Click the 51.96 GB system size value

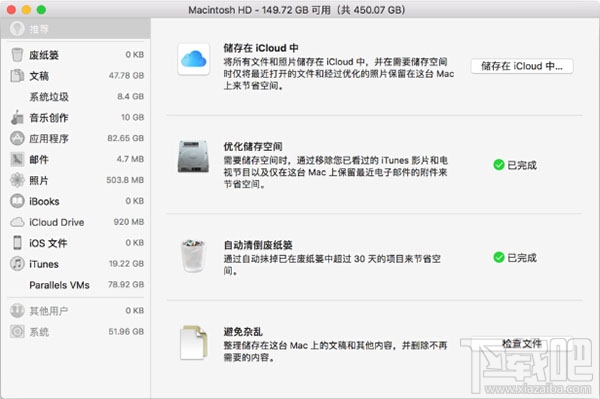pyautogui.click(x=126, y=331)
